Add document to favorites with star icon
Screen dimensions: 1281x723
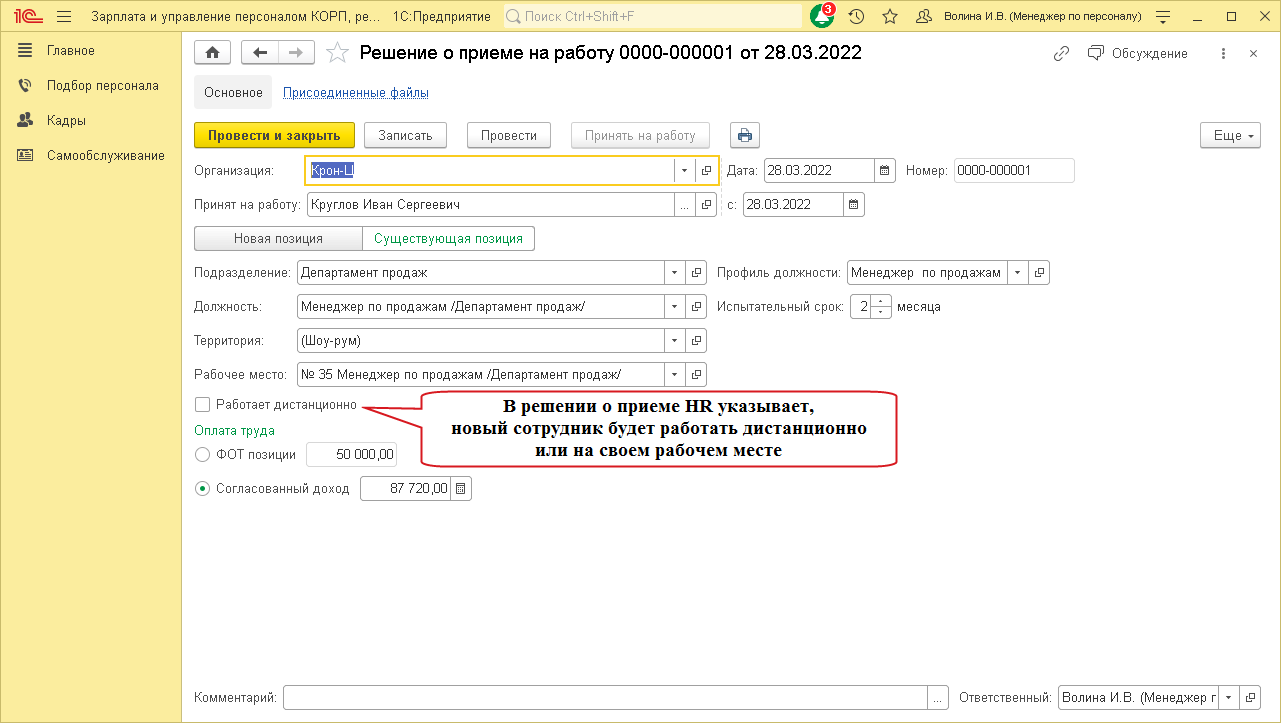(x=338, y=53)
